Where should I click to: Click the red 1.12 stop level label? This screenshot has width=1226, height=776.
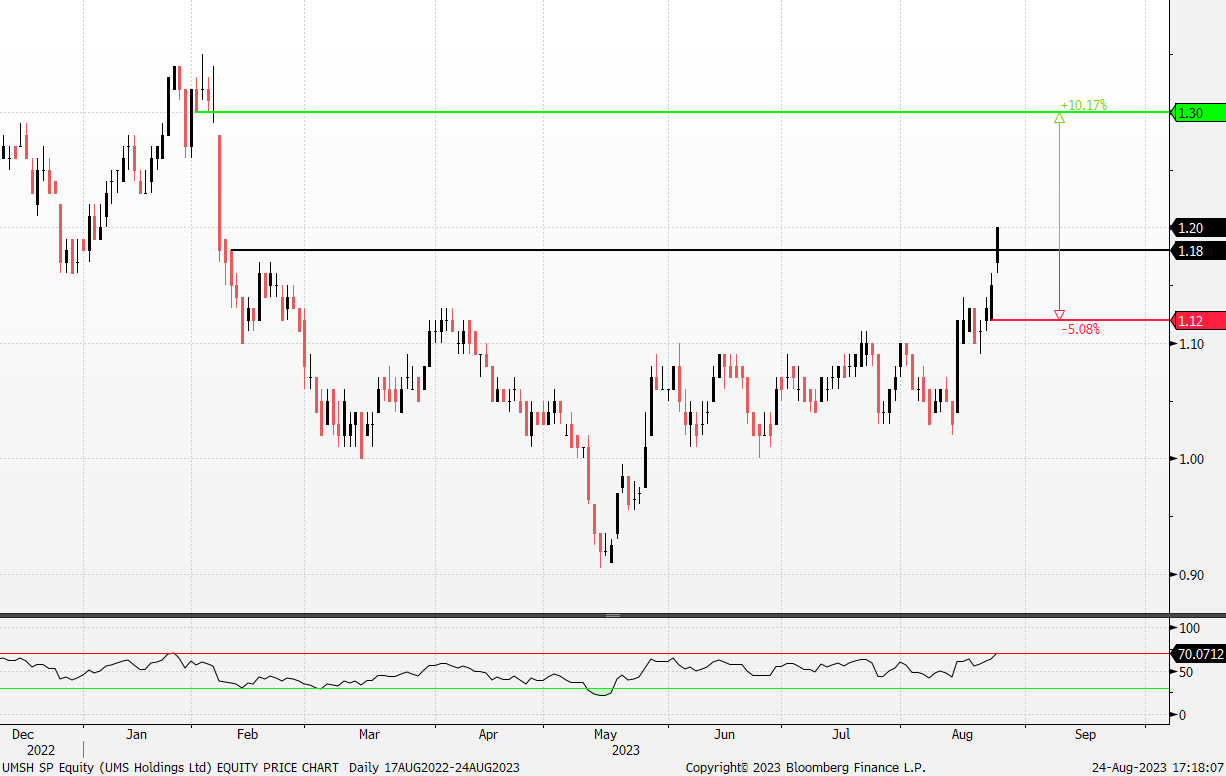click(1197, 320)
